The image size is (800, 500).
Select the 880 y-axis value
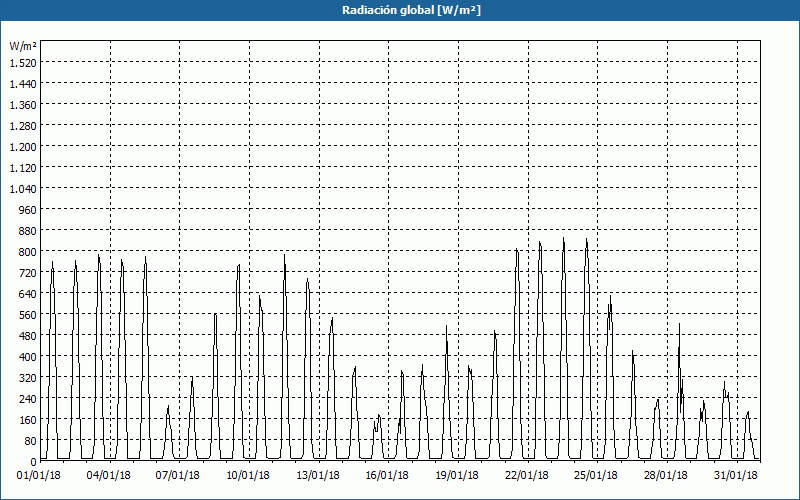[28, 230]
